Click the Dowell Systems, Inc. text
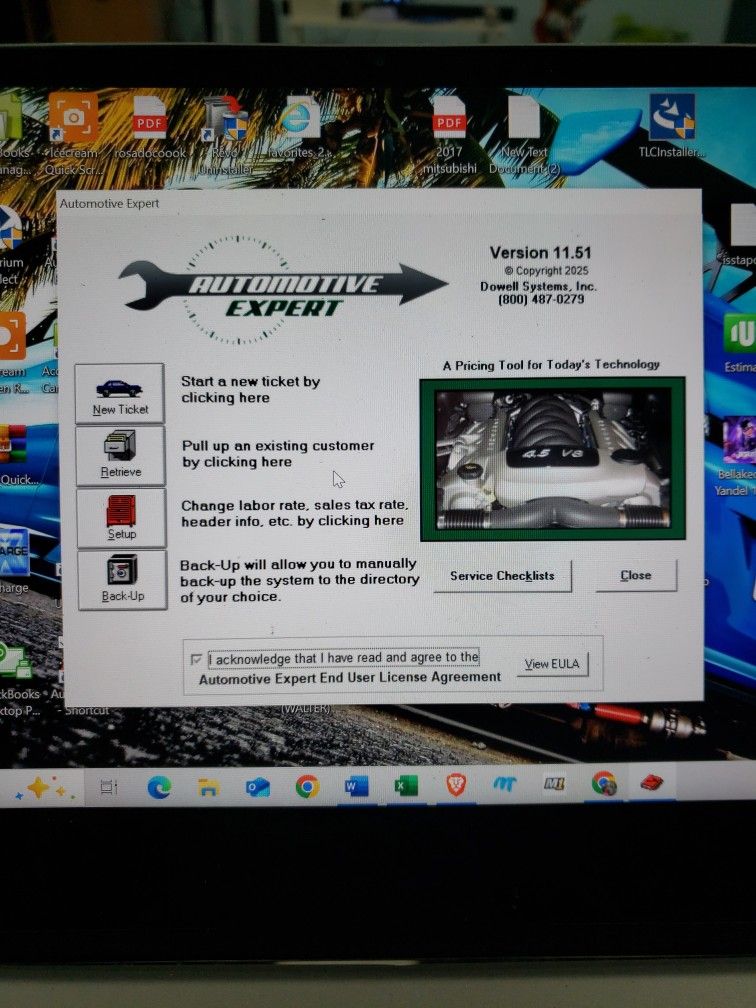Viewport: 756px width, 1008px height. [x=539, y=286]
